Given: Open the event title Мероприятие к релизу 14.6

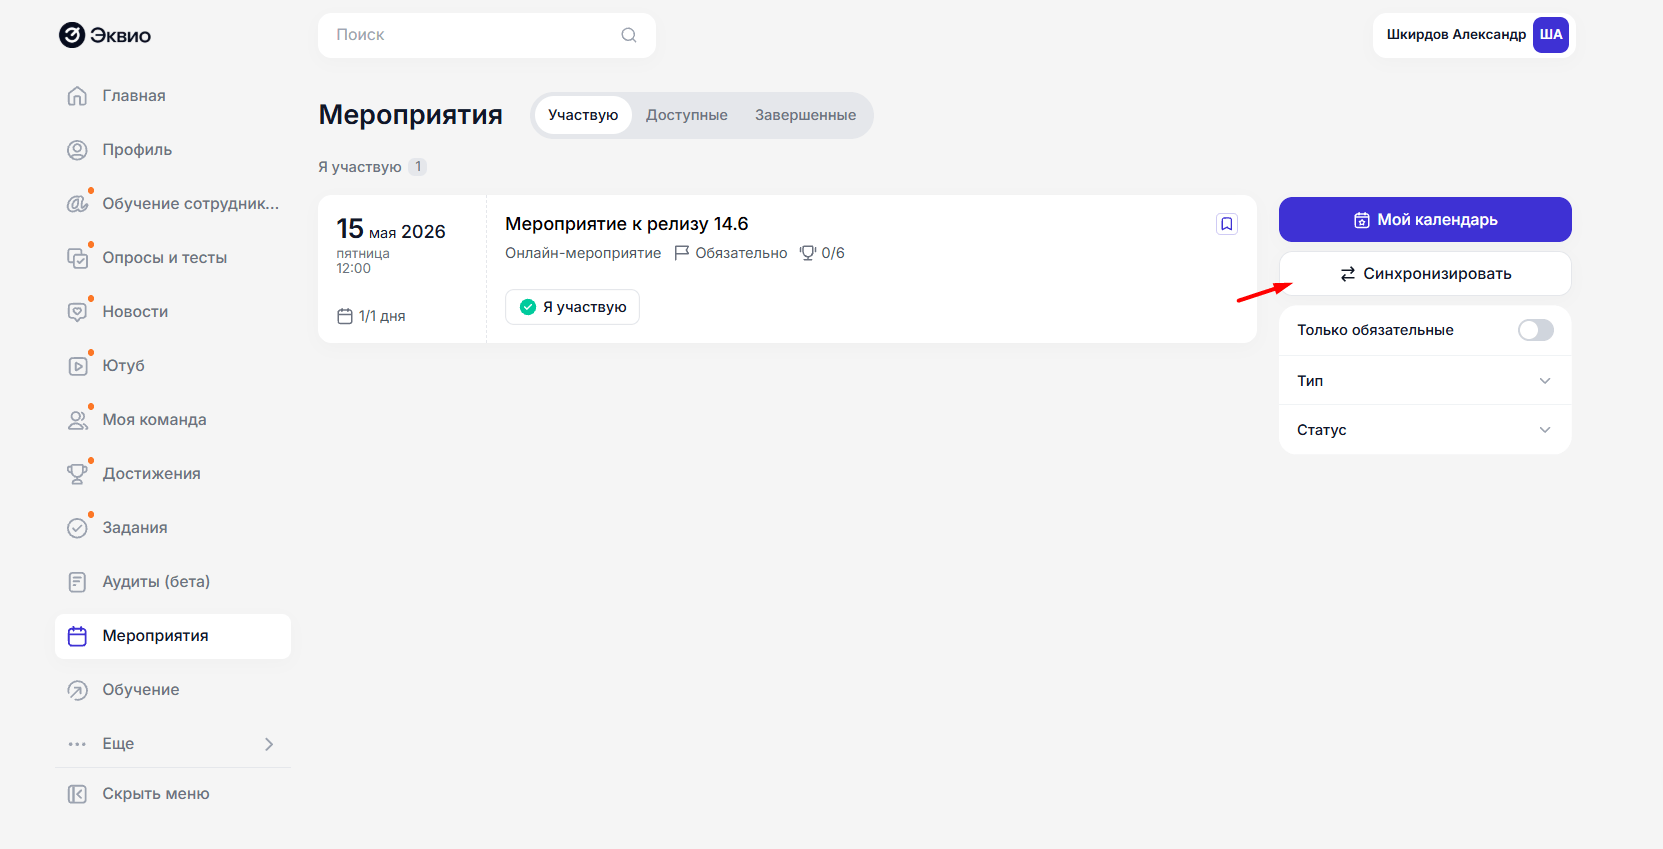Looking at the screenshot, I should [x=627, y=224].
